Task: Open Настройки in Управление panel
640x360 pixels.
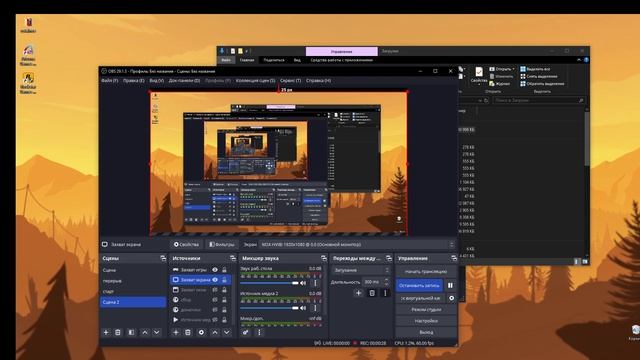Action: 426,321
